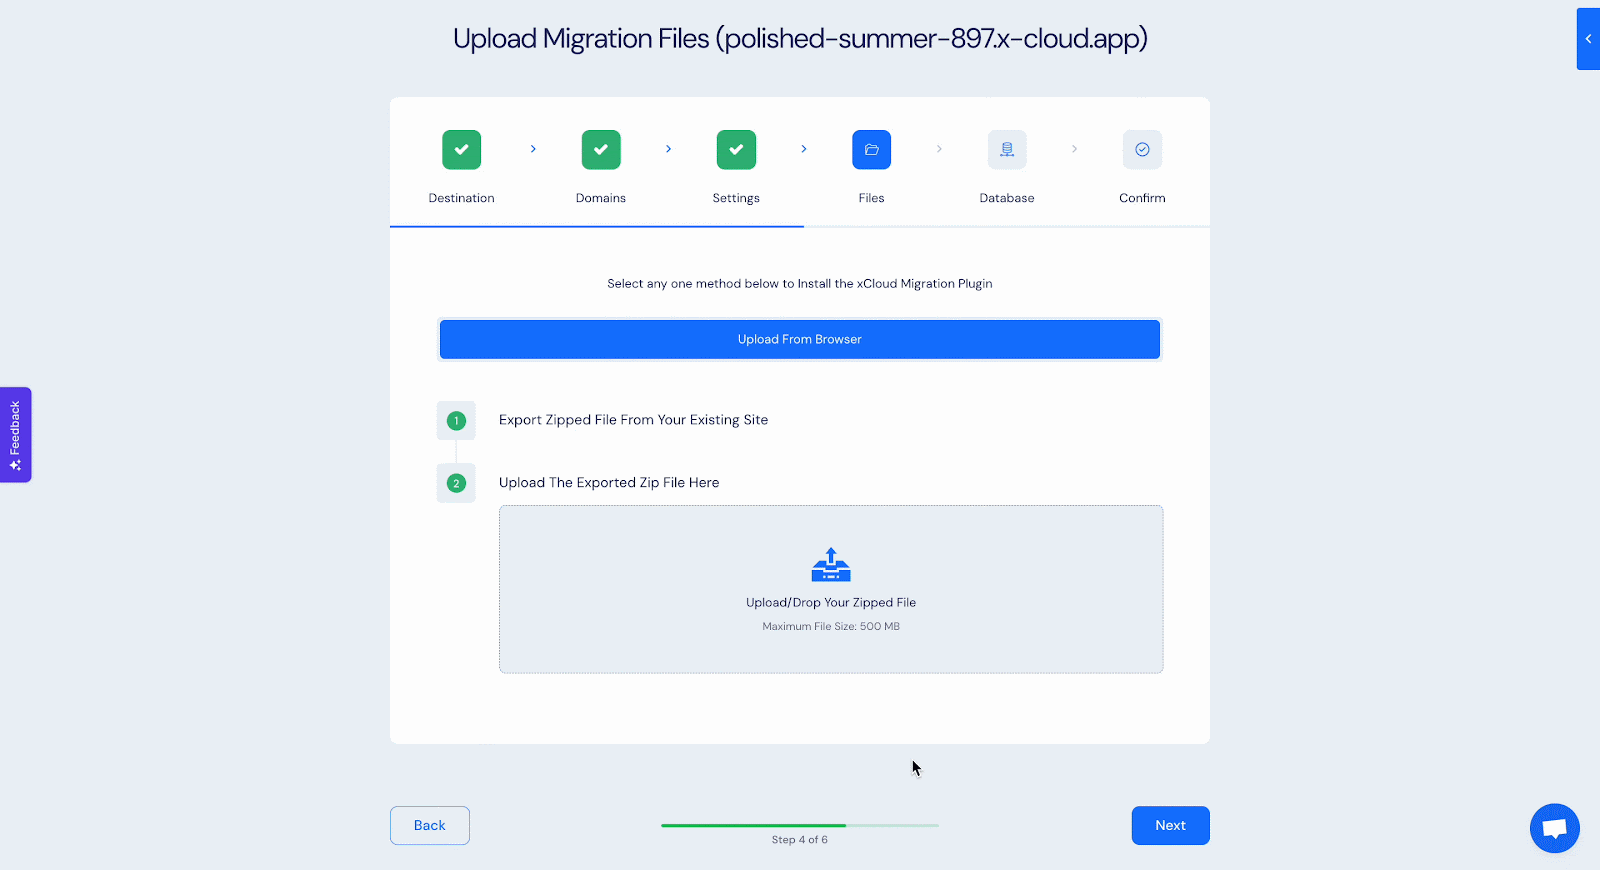Viewport: 1600px width, 870px height.
Task: Click the Step 4 of 6 progress bar
Action: point(799,825)
